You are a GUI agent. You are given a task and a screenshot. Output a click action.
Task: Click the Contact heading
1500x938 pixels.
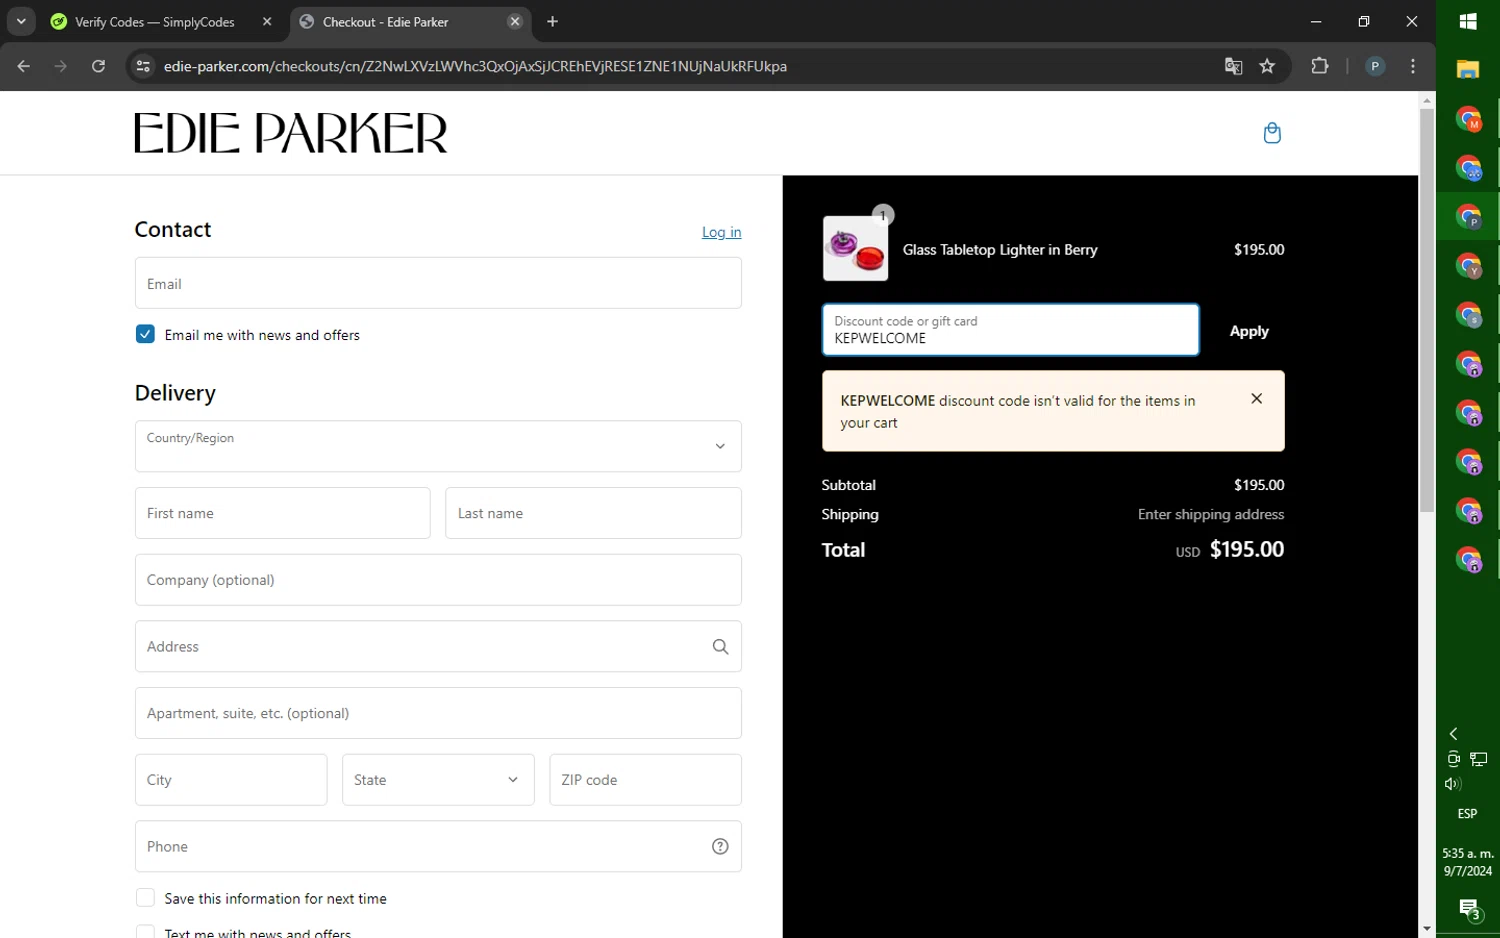[173, 229]
